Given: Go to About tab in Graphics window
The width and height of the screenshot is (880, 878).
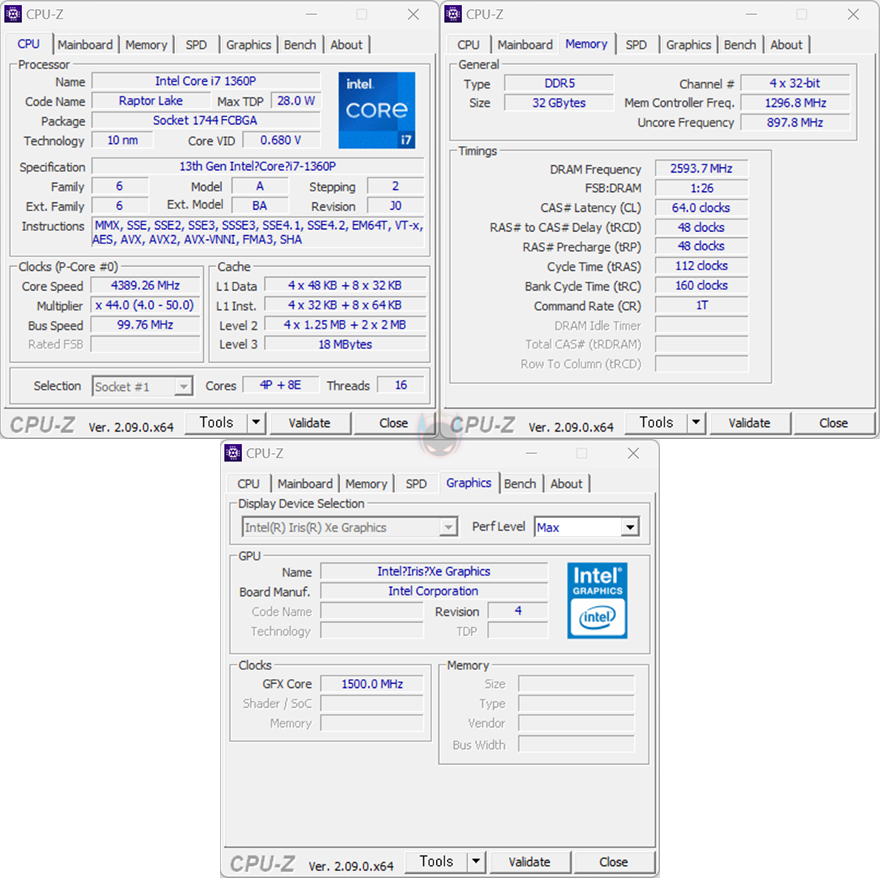Looking at the screenshot, I should point(566,484).
